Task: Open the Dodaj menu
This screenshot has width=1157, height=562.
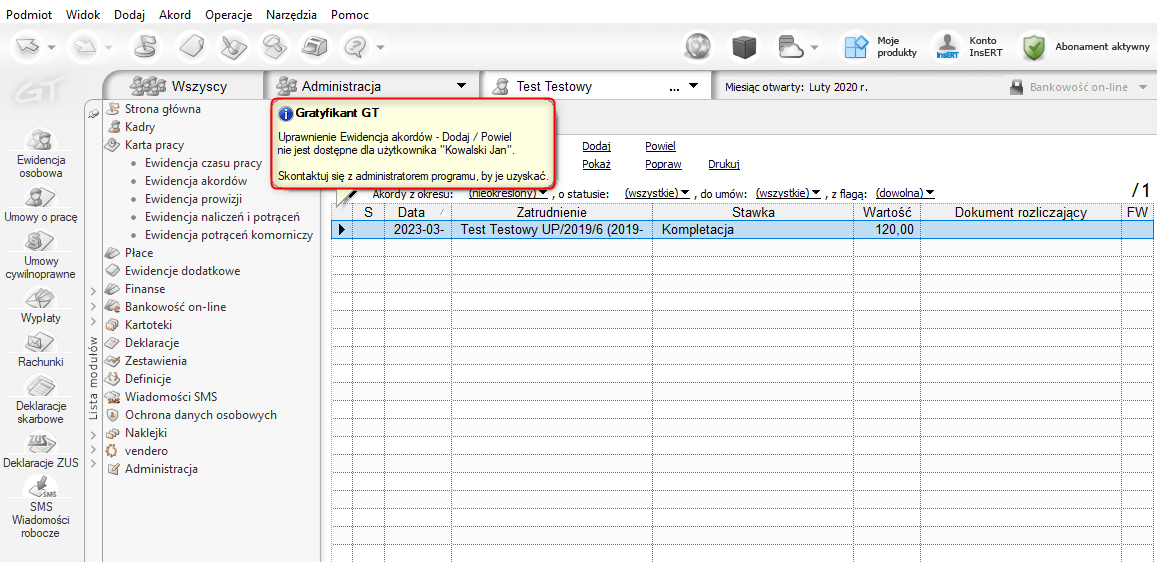Action: 130,15
